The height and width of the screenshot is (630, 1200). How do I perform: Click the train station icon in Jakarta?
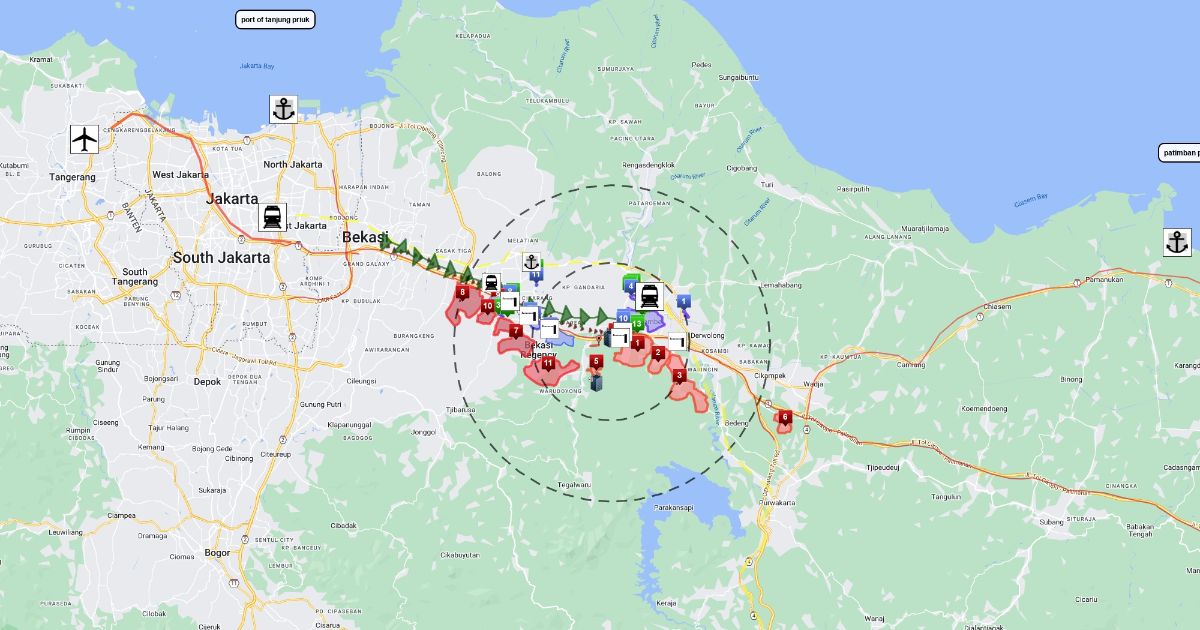click(x=271, y=217)
